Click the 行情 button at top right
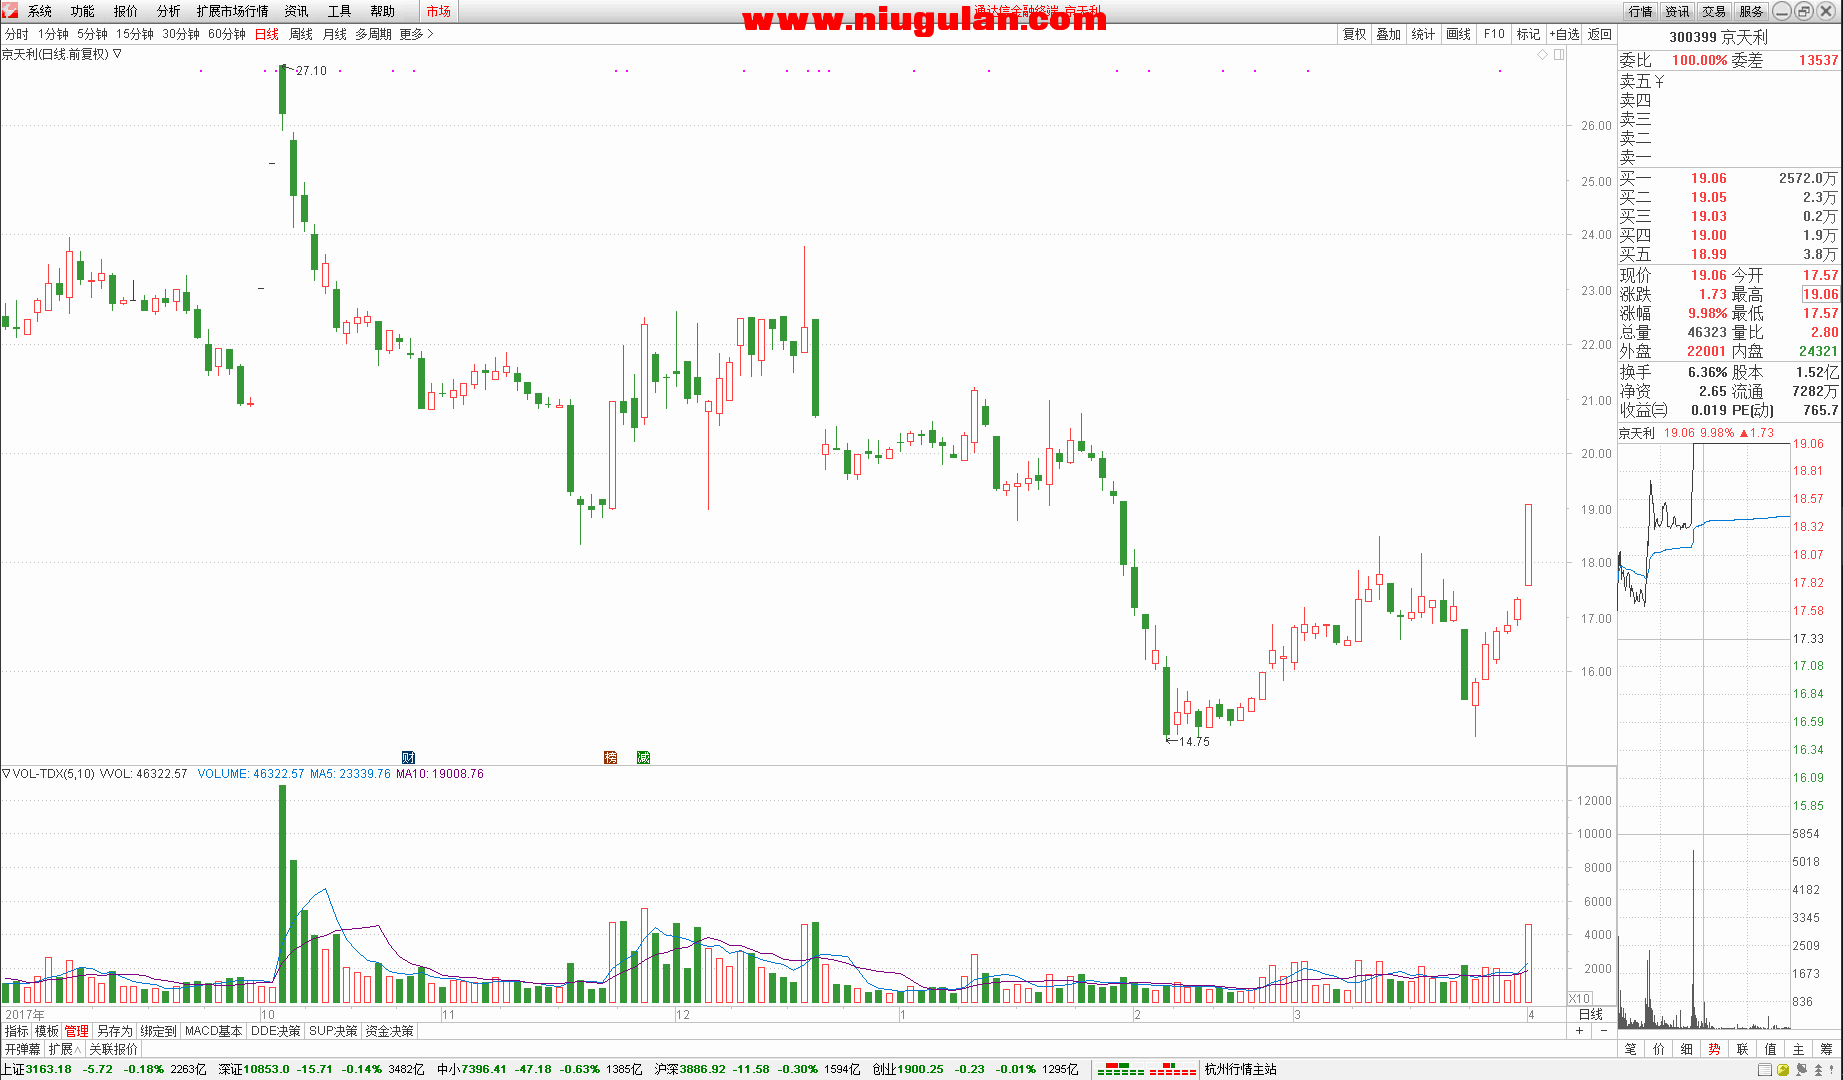The height and width of the screenshot is (1080, 1843). click(1641, 11)
